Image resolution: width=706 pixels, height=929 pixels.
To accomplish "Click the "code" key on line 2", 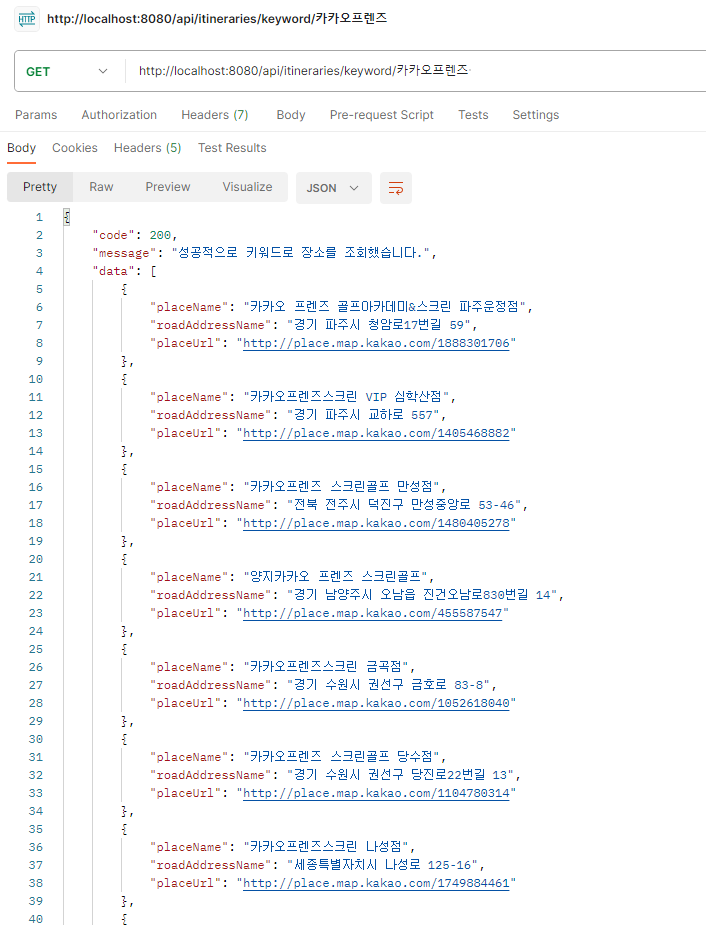I will pos(114,235).
